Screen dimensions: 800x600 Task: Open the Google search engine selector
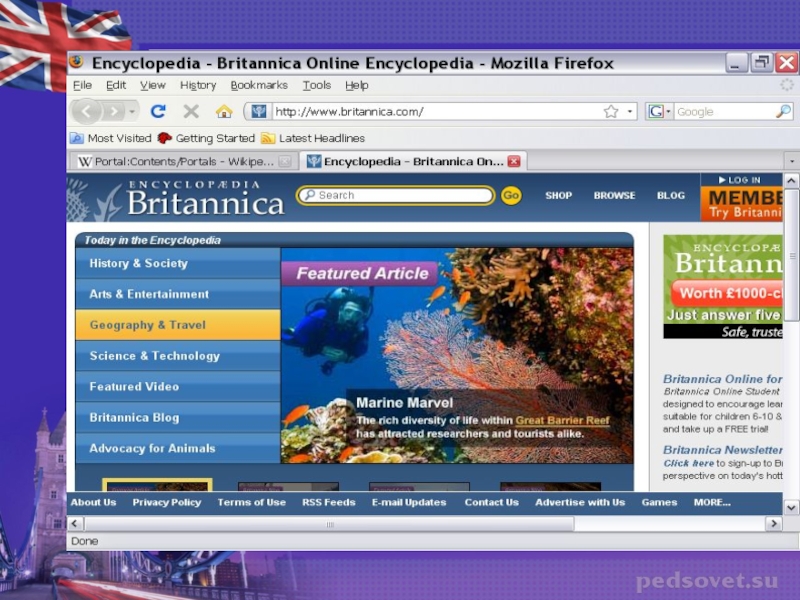point(658,111)
